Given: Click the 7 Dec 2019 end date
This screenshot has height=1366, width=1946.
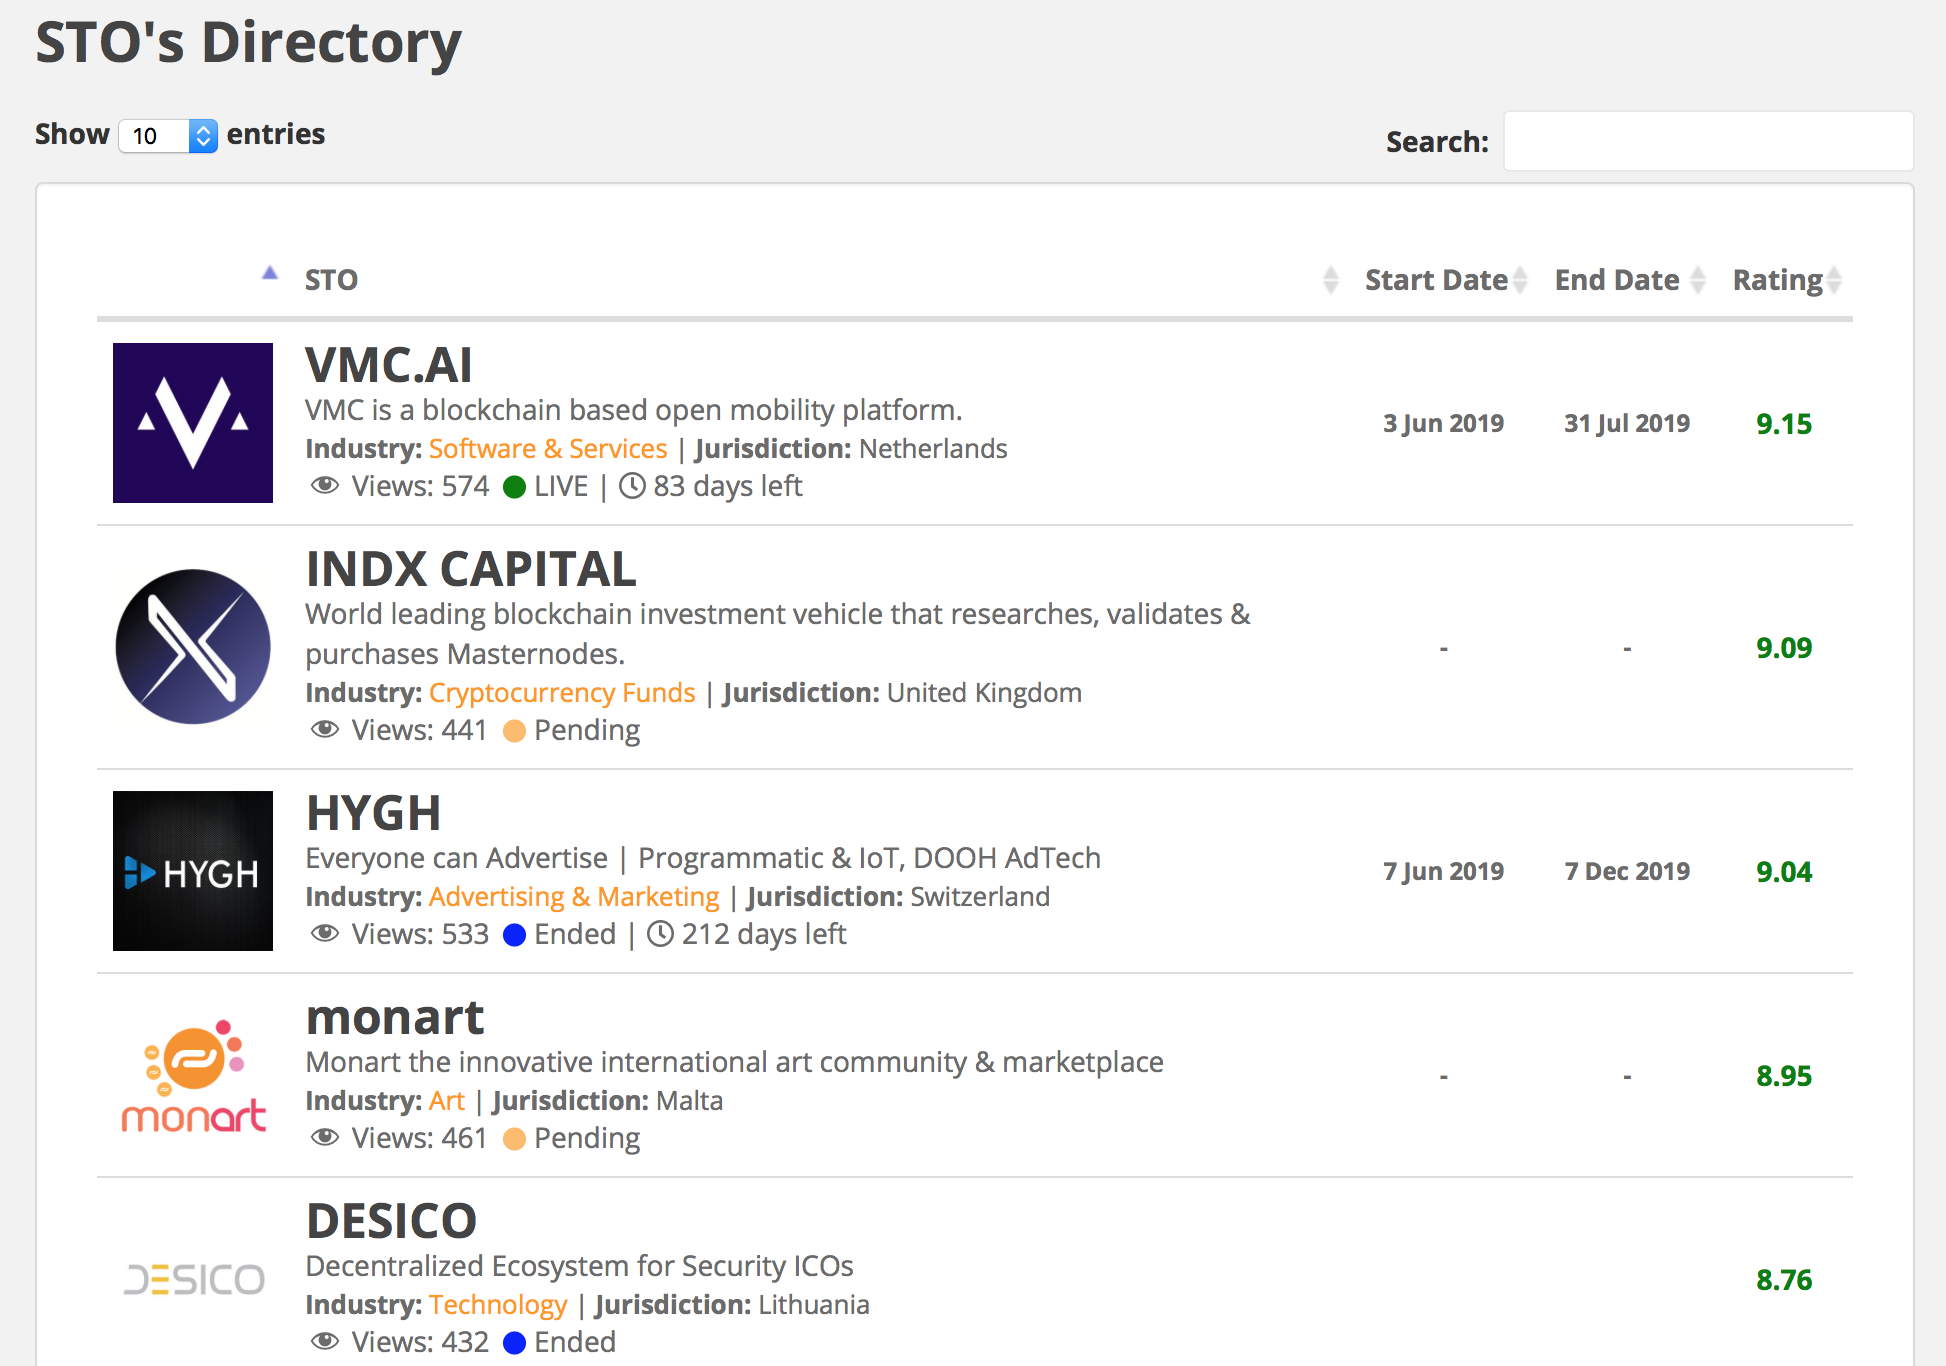Looking at the screenshot, I should [1627, 872].
